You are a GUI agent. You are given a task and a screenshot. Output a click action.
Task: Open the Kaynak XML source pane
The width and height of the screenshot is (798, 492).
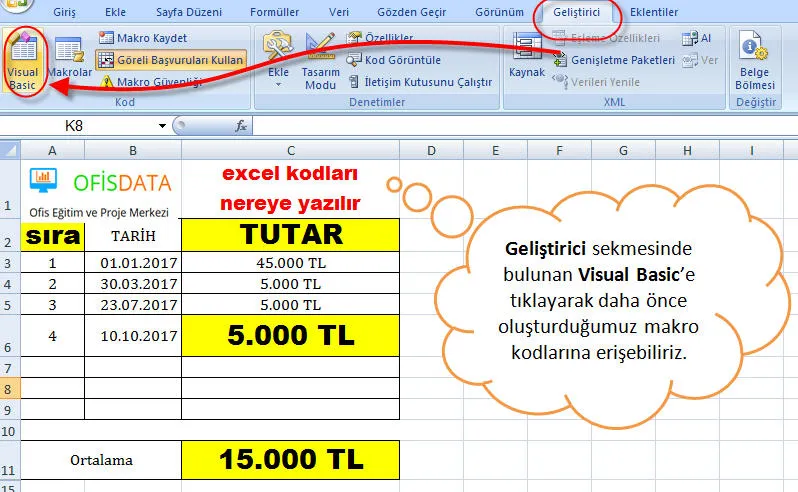pos(526,56)
